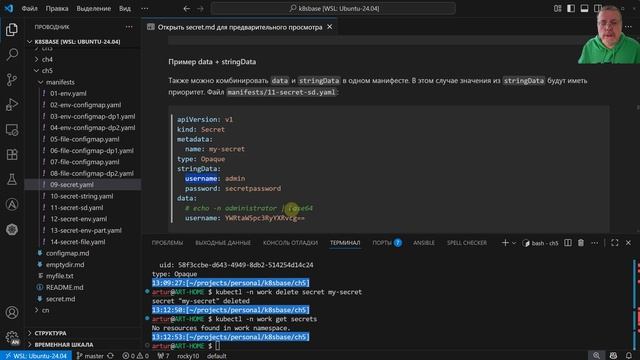Toggle bottom panel layout icon
The width and height of the screenshot is (640, 360).
point(584,8)
